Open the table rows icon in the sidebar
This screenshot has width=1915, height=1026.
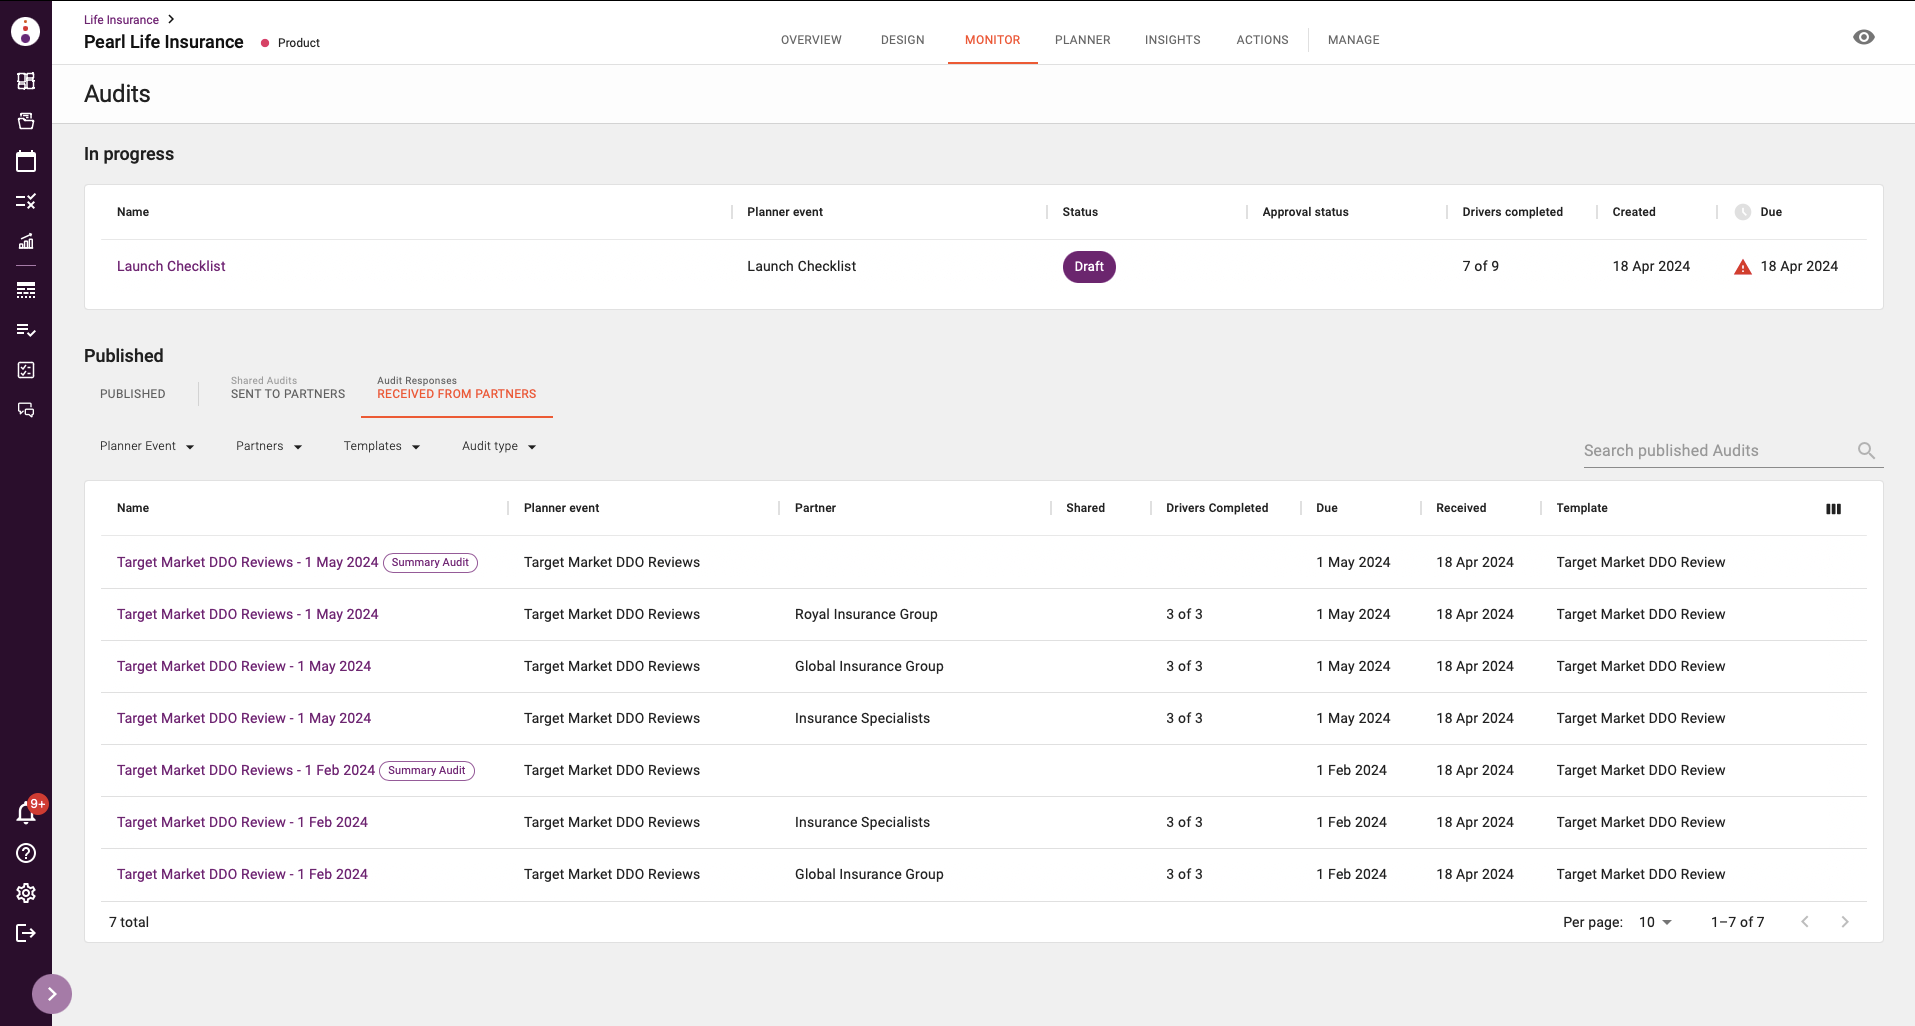(x=26, y=290)
